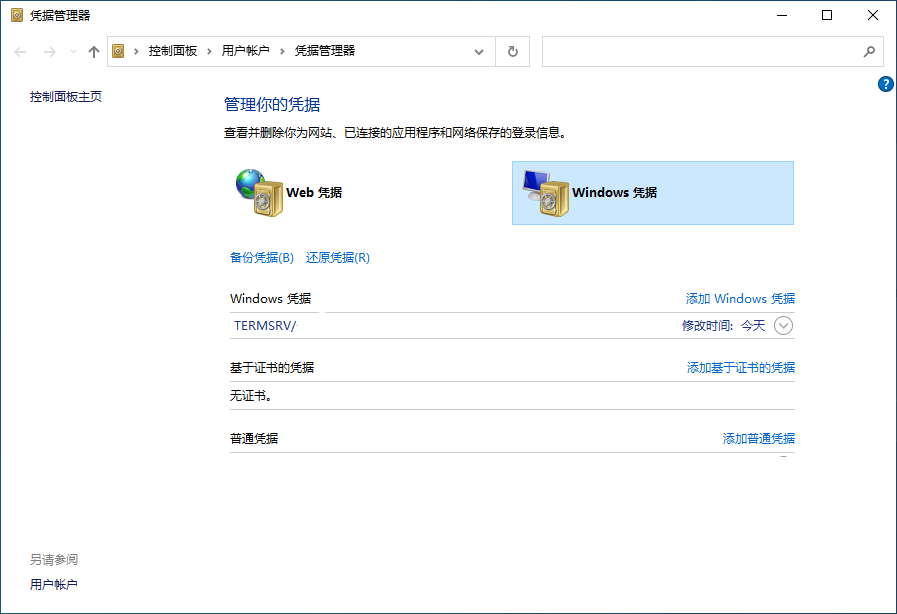
Task: Open 控制面板 breadcrumb in address bar
Action: pyautogui.click(x=173, y=51)
